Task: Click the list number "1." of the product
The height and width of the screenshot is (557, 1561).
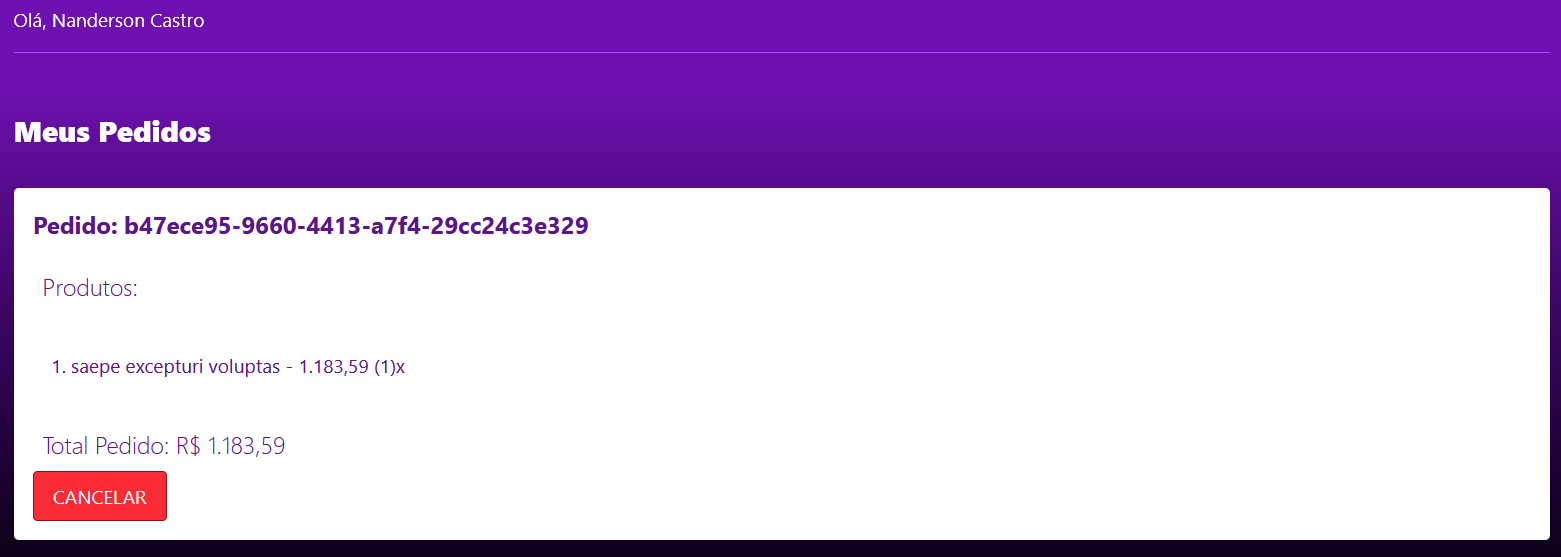Action: pyautogui.click(x=58, y=367)
